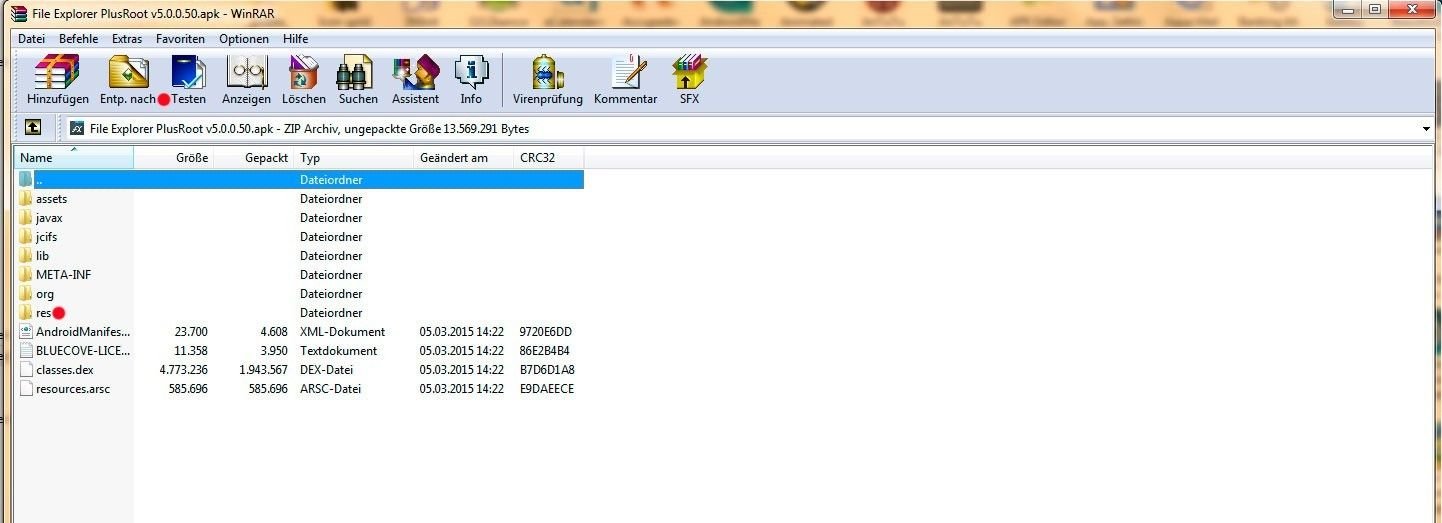Sort by Name column header
Image resolution: width=1442 pixels, height=523 pixels.
(75, 158)
